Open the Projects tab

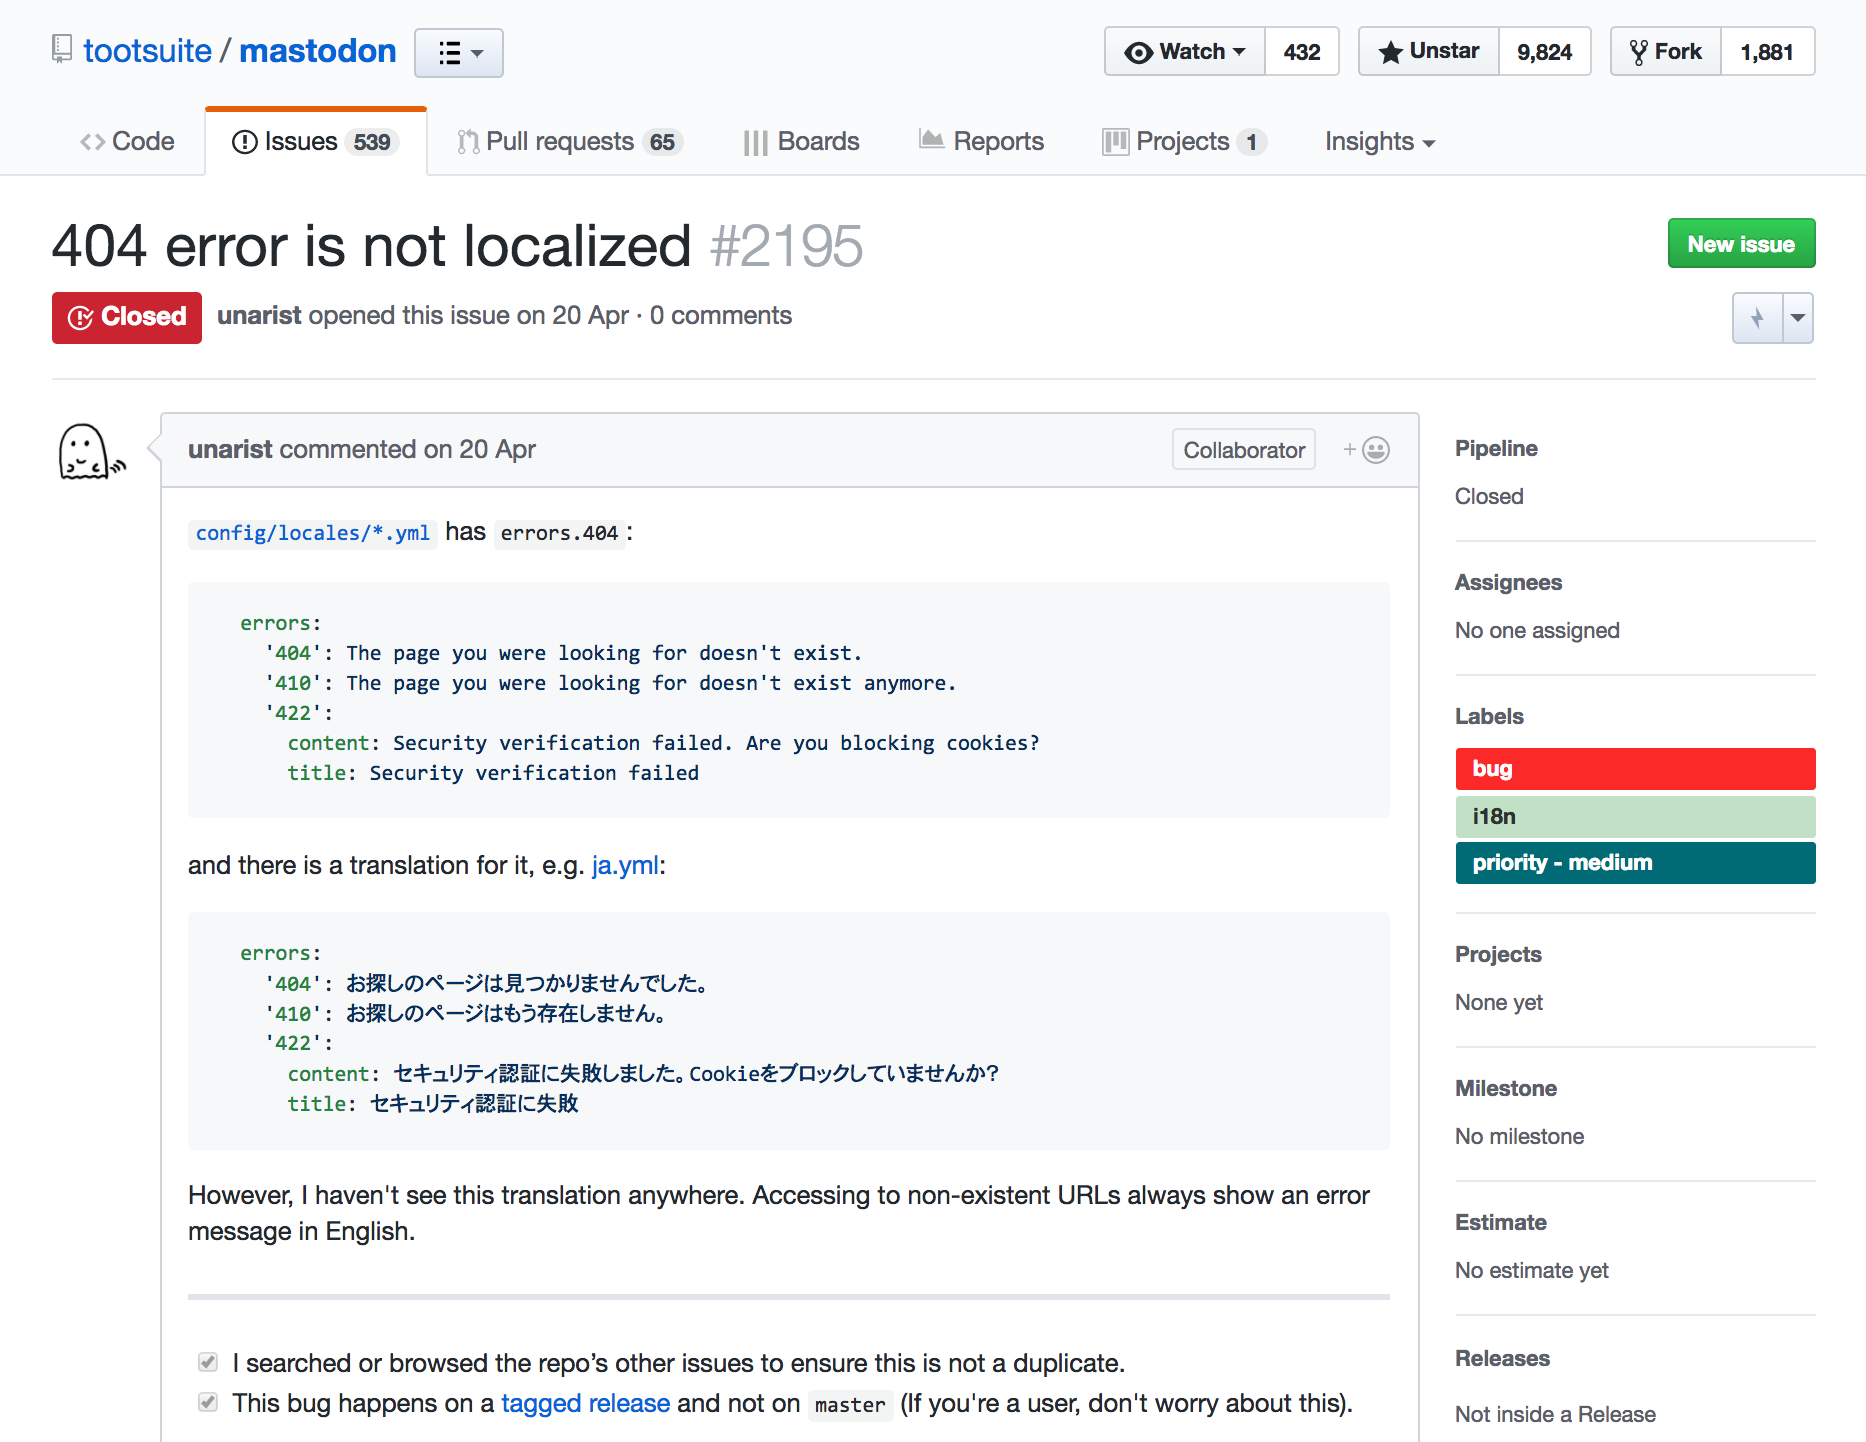pyautogui.click(x=1185, y=142)
